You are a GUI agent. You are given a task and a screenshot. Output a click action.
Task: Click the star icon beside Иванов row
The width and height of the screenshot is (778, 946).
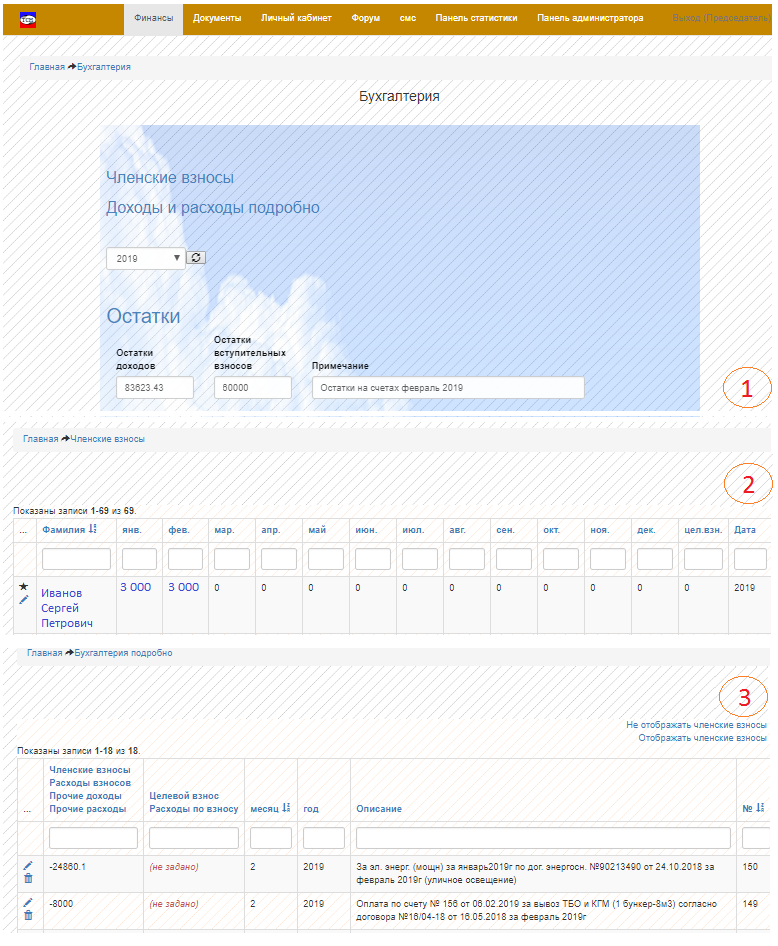click(x=24, y=586)
